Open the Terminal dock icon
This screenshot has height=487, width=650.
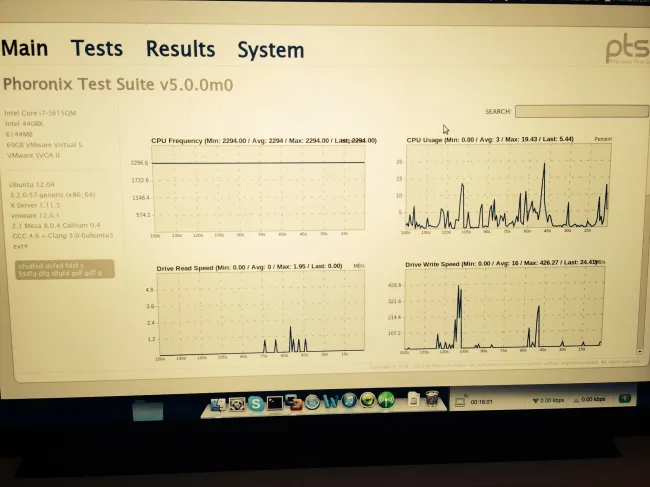tap(274, 403)
